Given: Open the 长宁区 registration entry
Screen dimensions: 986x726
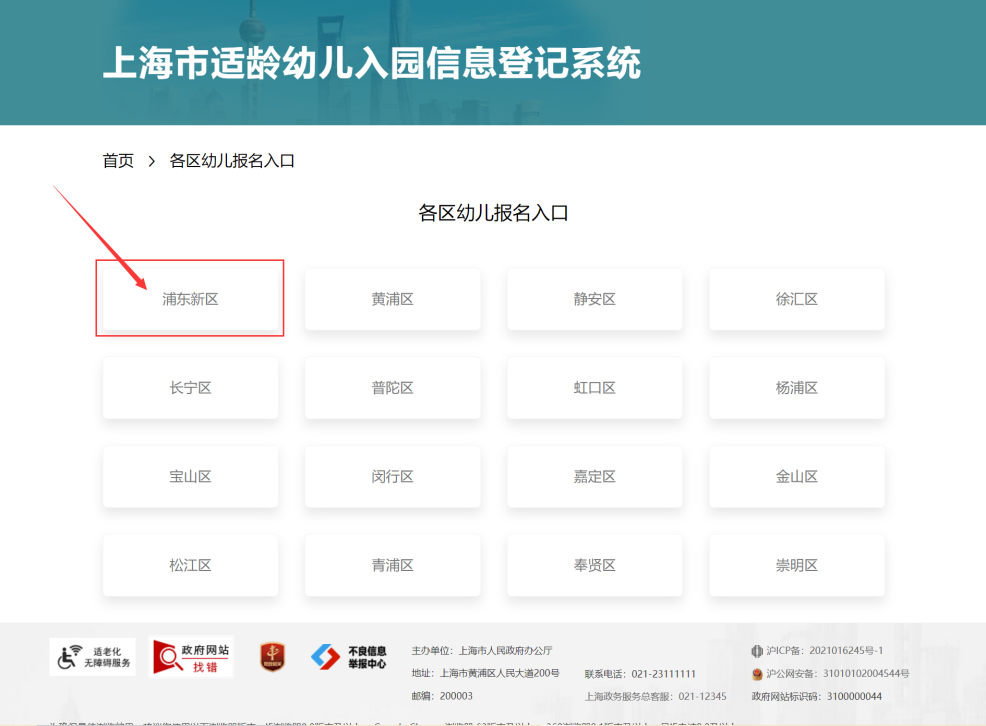Looking at the screenshot, I should tap(190, 388).
